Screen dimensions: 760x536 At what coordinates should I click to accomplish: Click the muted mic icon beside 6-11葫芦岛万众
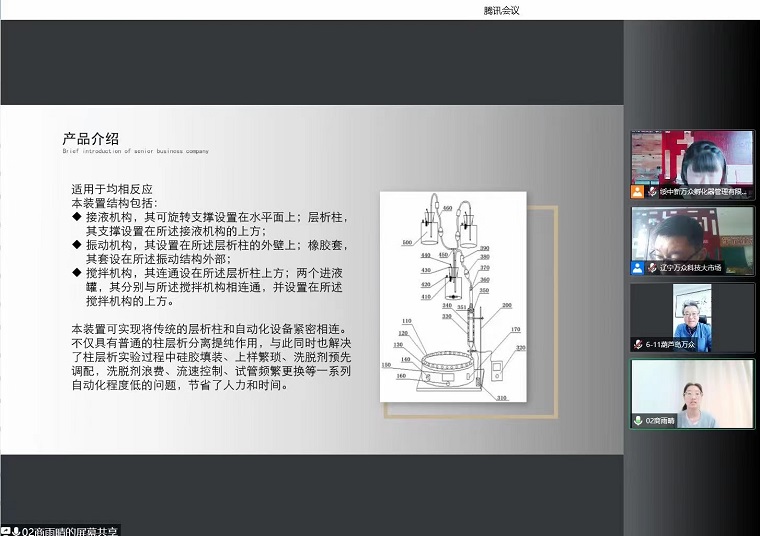pyautogui.click(x=638, y=344)
